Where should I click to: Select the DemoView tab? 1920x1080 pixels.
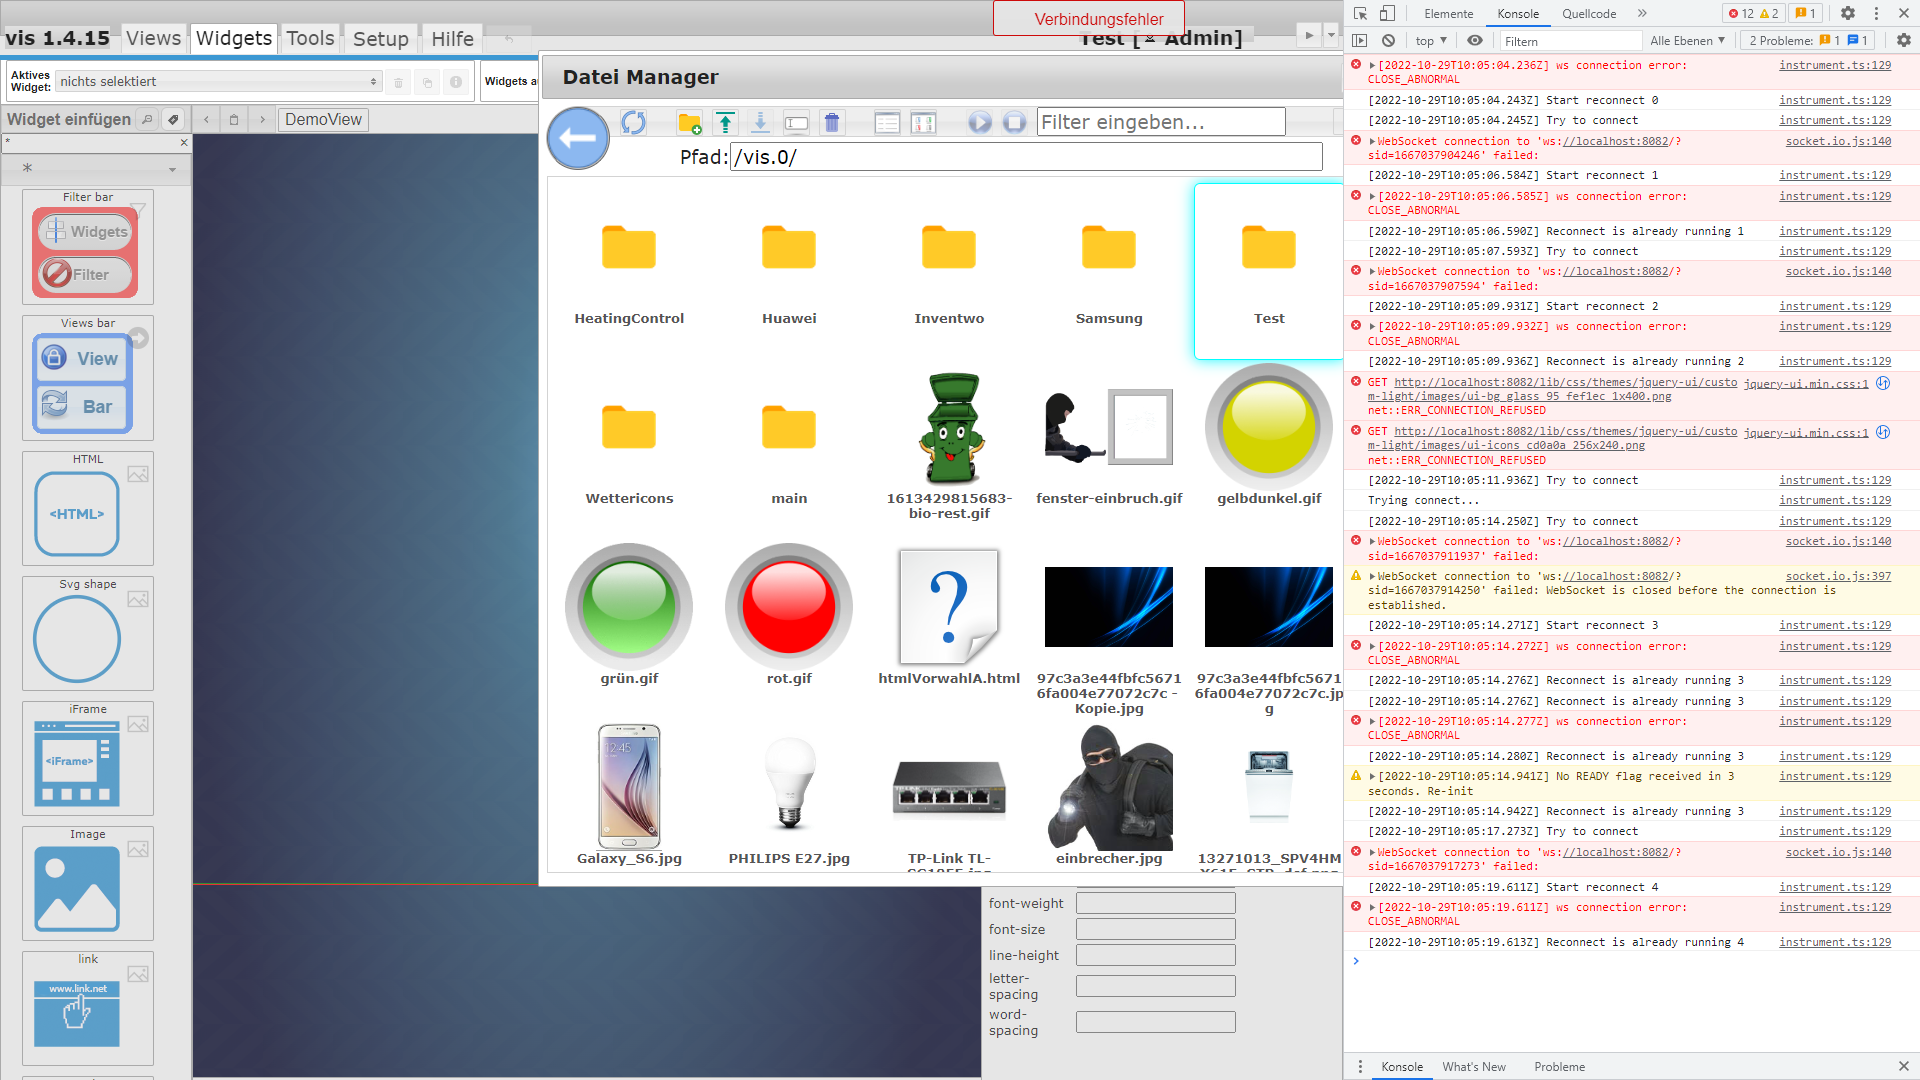[x=323, y=120]
